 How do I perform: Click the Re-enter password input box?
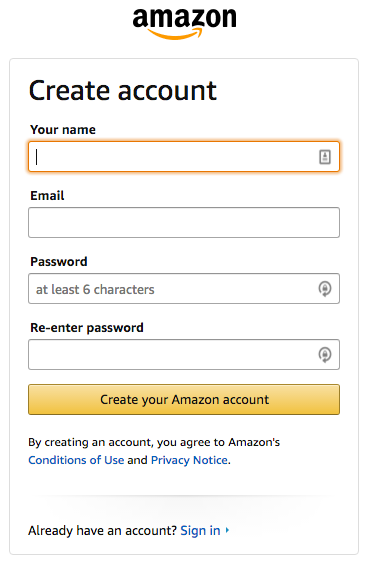(184, 355)
